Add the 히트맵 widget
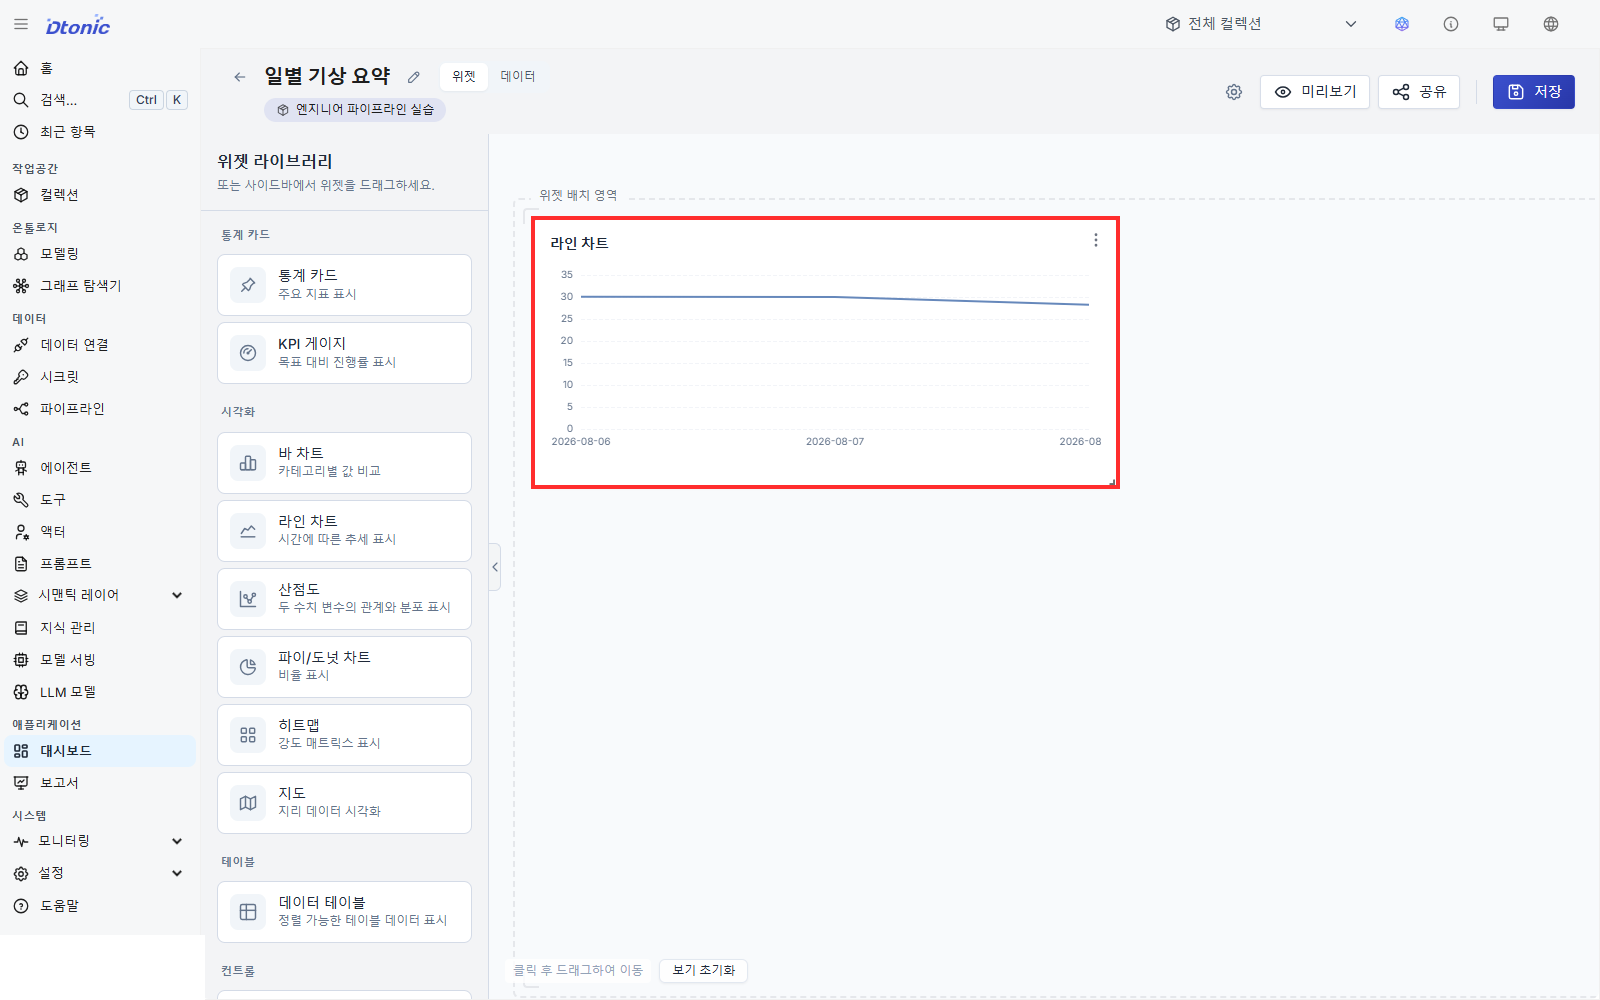The image size is (1600, 1000). click(x=344, y=735)
